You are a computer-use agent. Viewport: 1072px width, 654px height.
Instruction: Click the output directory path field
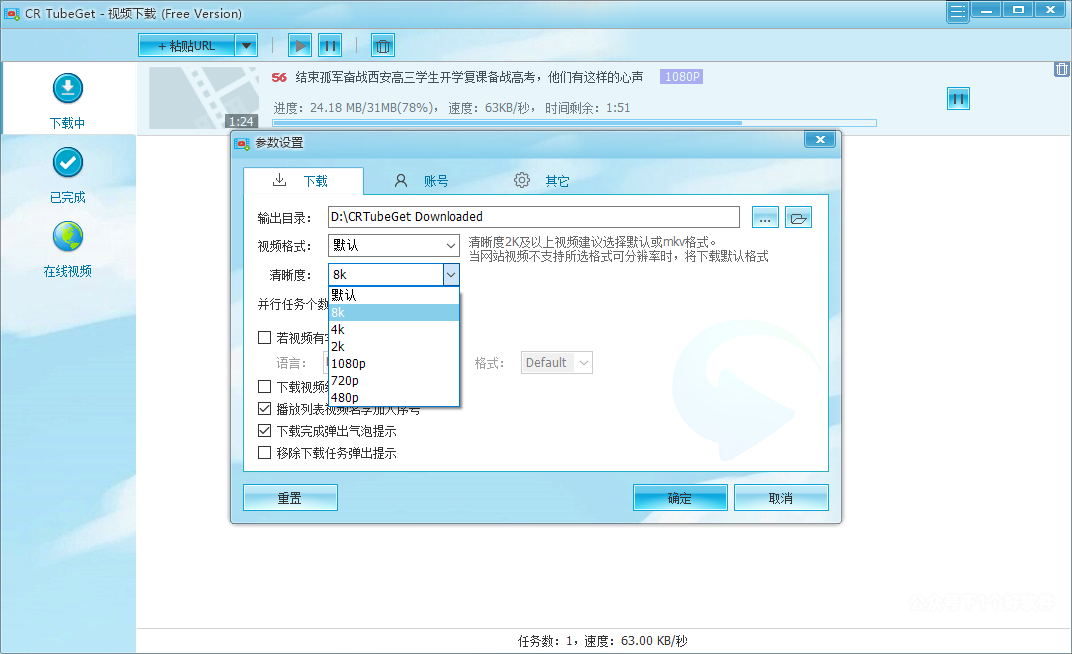[533, 217]
